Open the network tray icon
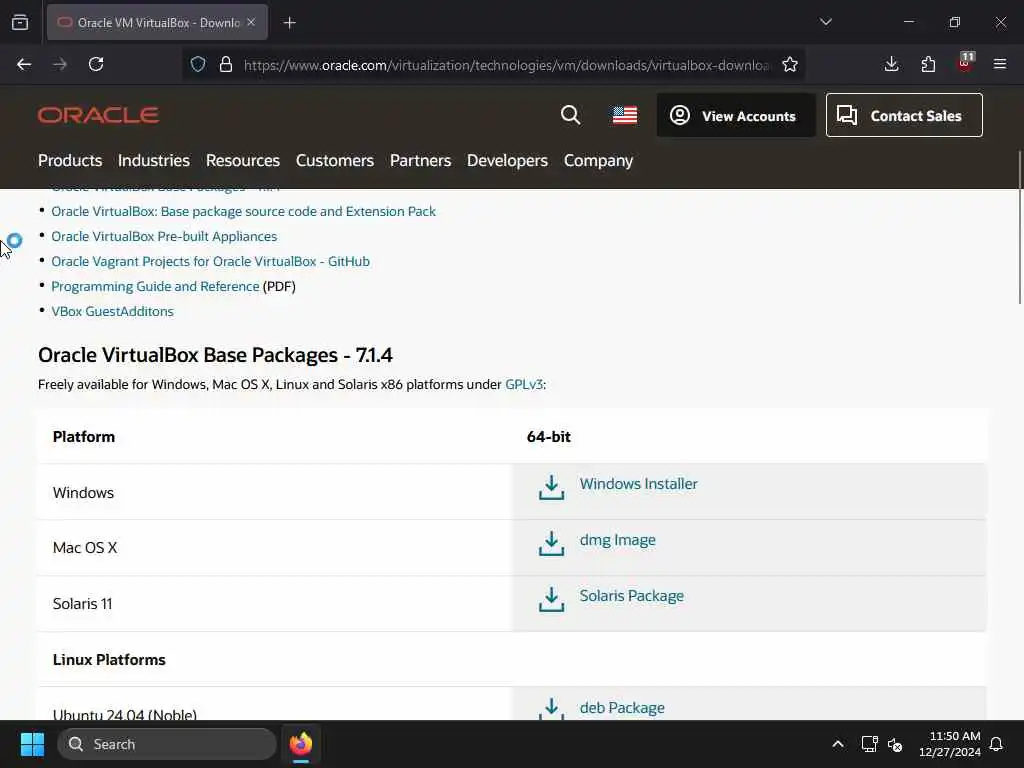1024x768 pixels. pyautogui.click(x=869, y=744)
